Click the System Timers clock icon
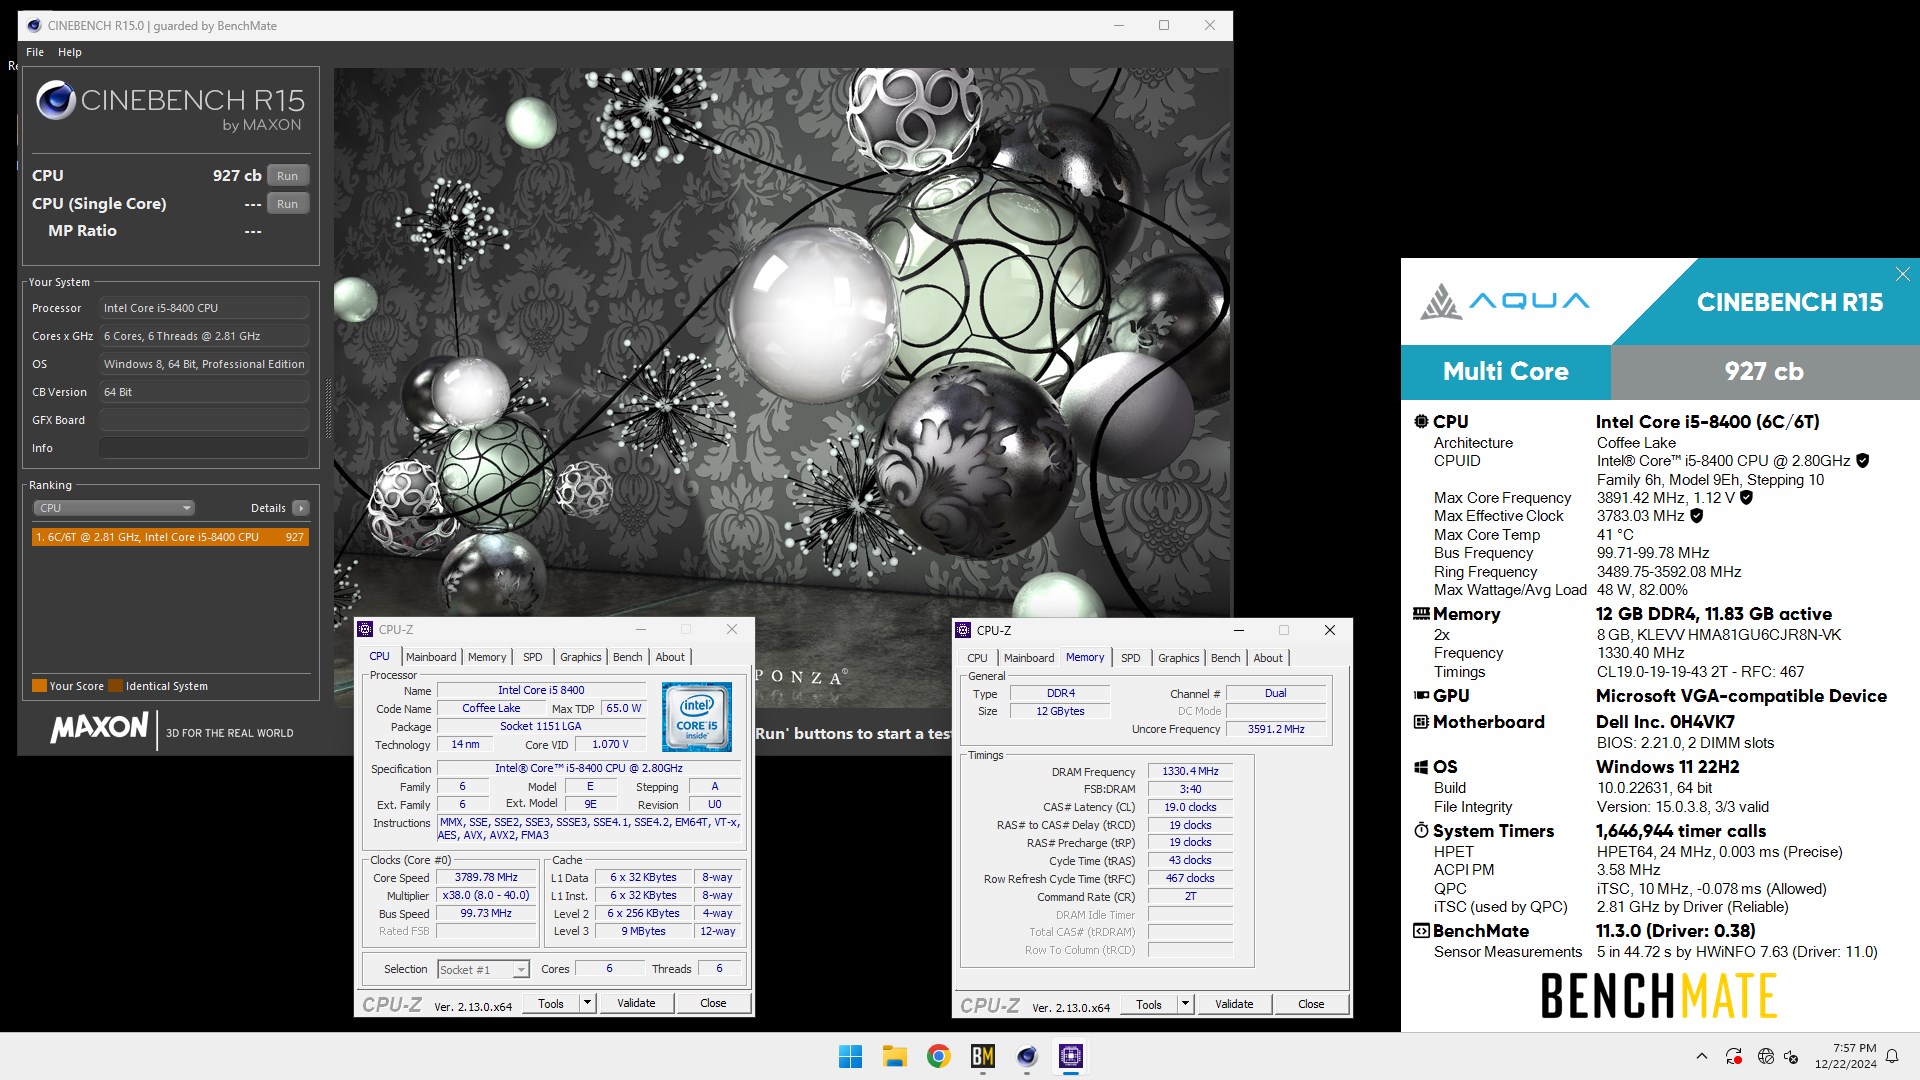This screenshot has height=1080, width=1920. coord(1421,831)
